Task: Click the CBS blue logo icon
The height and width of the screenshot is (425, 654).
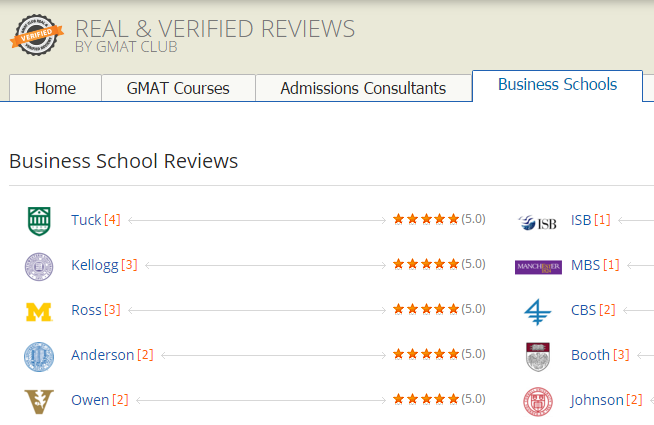Action: pos(537,311)
